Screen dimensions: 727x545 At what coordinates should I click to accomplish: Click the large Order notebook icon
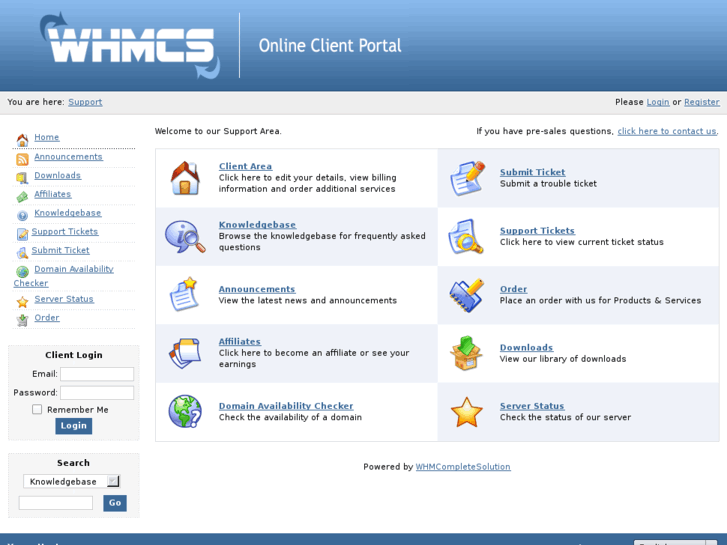[x=466, y=295]
